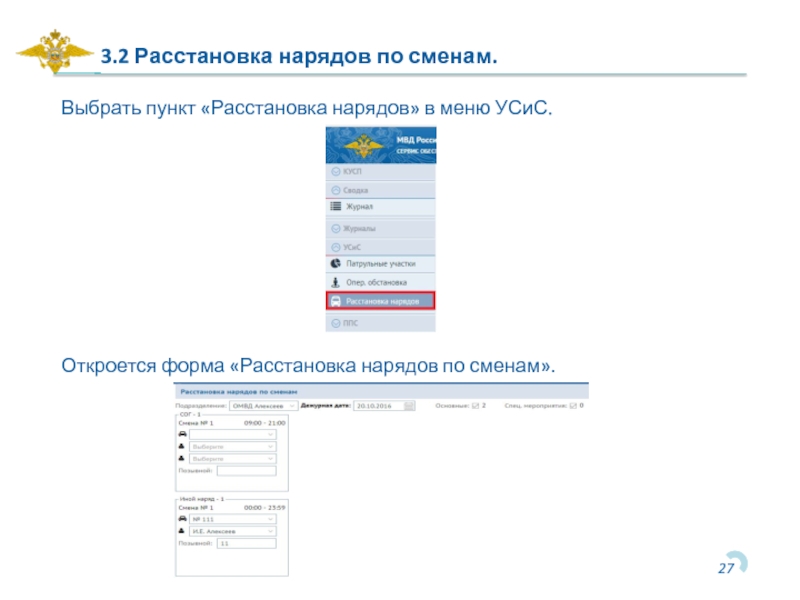Screen dimensions: 800x600
Task: Open the № 111 vehicle dropdown
Action: point(233,519)
